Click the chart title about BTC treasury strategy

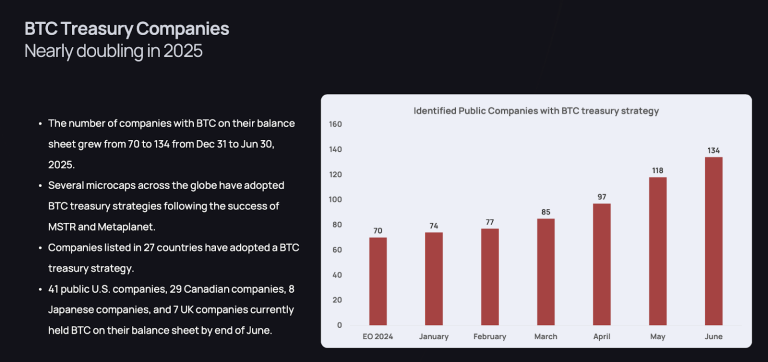coord(536,111)
